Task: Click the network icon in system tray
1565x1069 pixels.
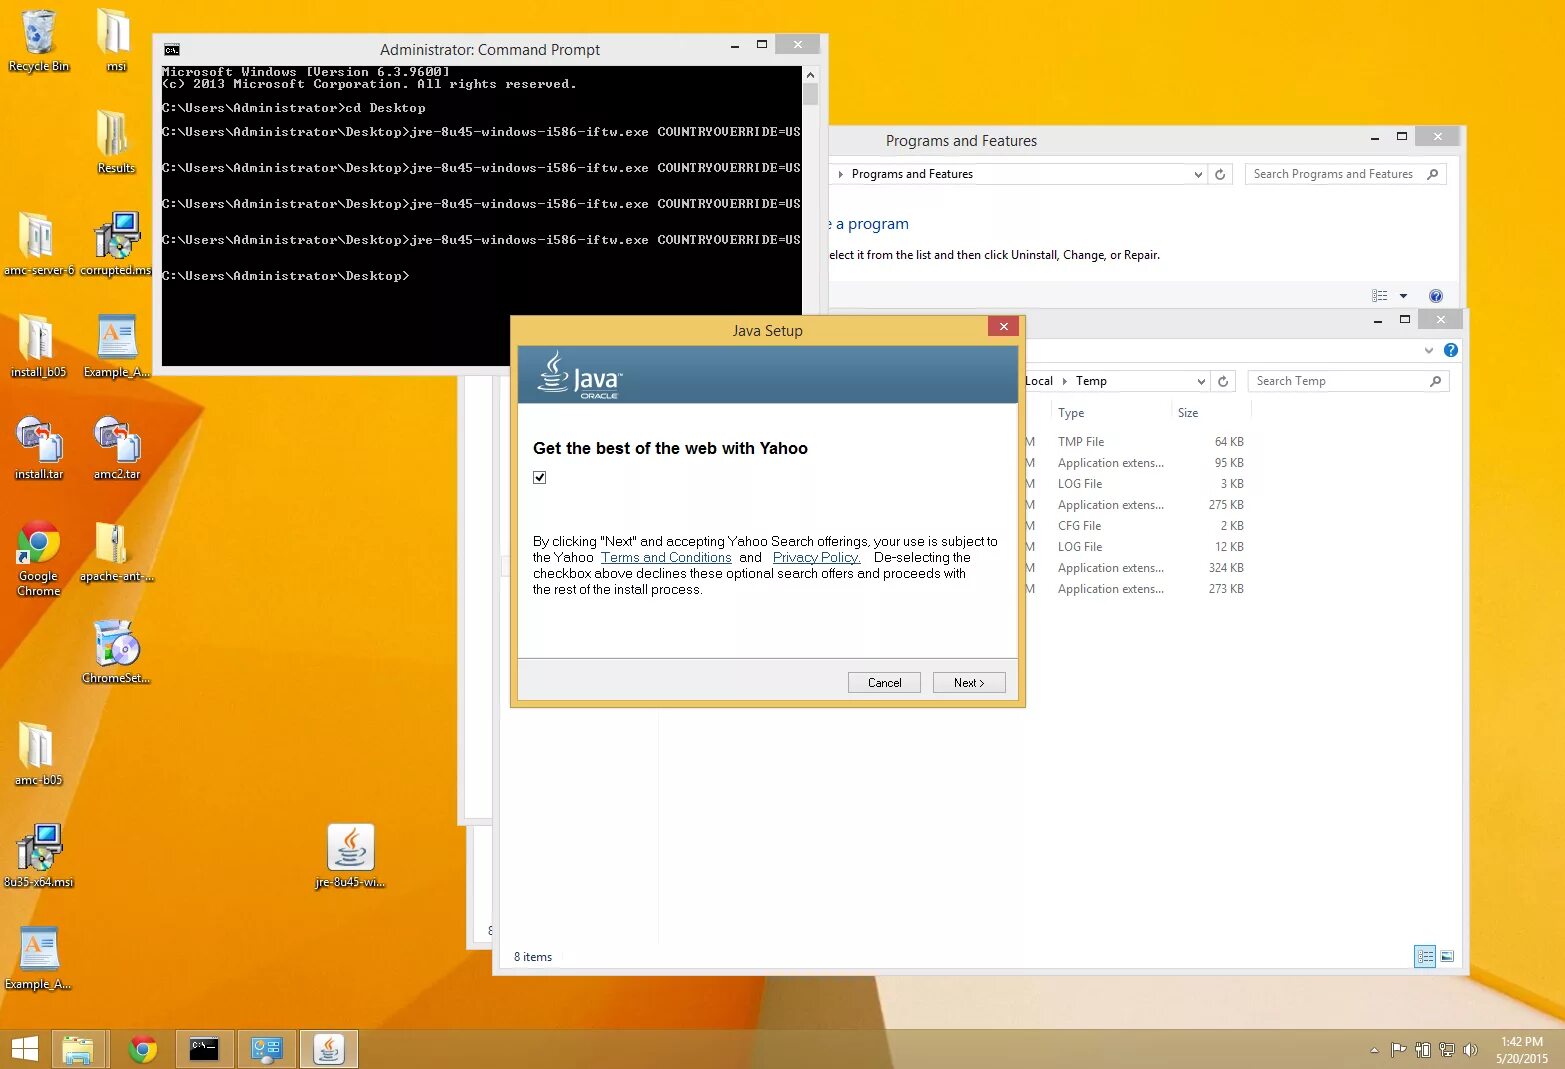Action: [1446, 1050]
